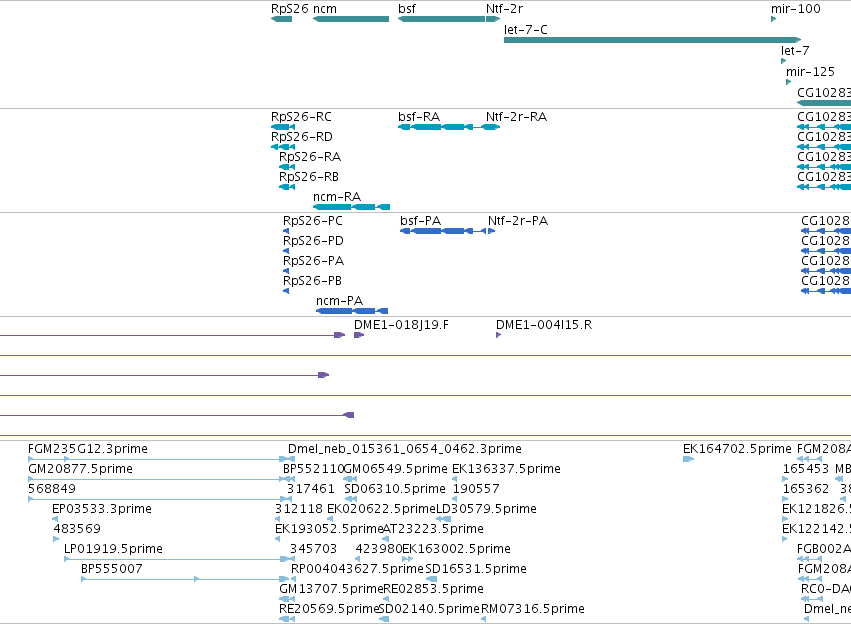The image size is (851, 624).
Task: Select the DME1-004I15.R BAC end label
Action: 544,325
